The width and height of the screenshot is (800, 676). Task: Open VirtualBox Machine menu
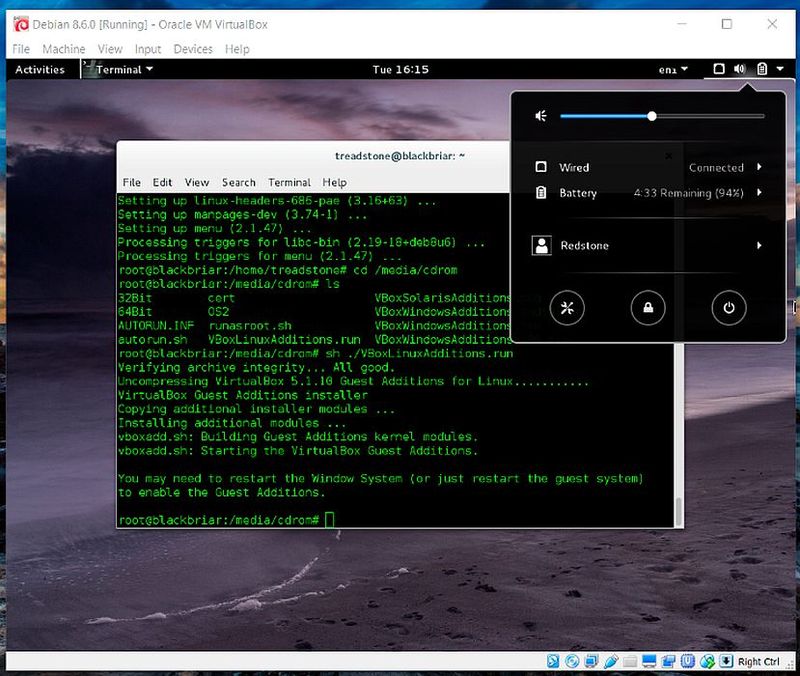64,49
